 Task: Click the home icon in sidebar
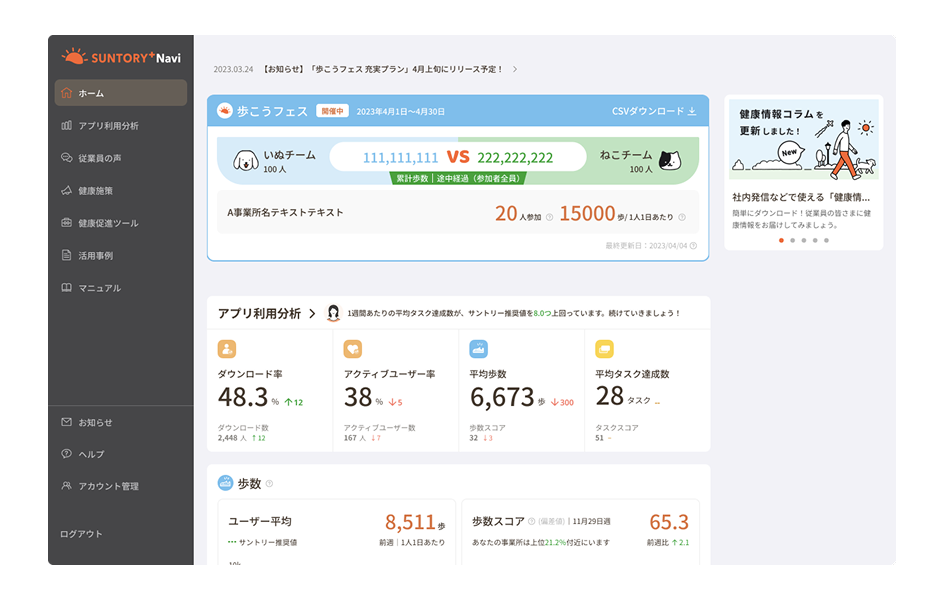click(x=67, y=93)
